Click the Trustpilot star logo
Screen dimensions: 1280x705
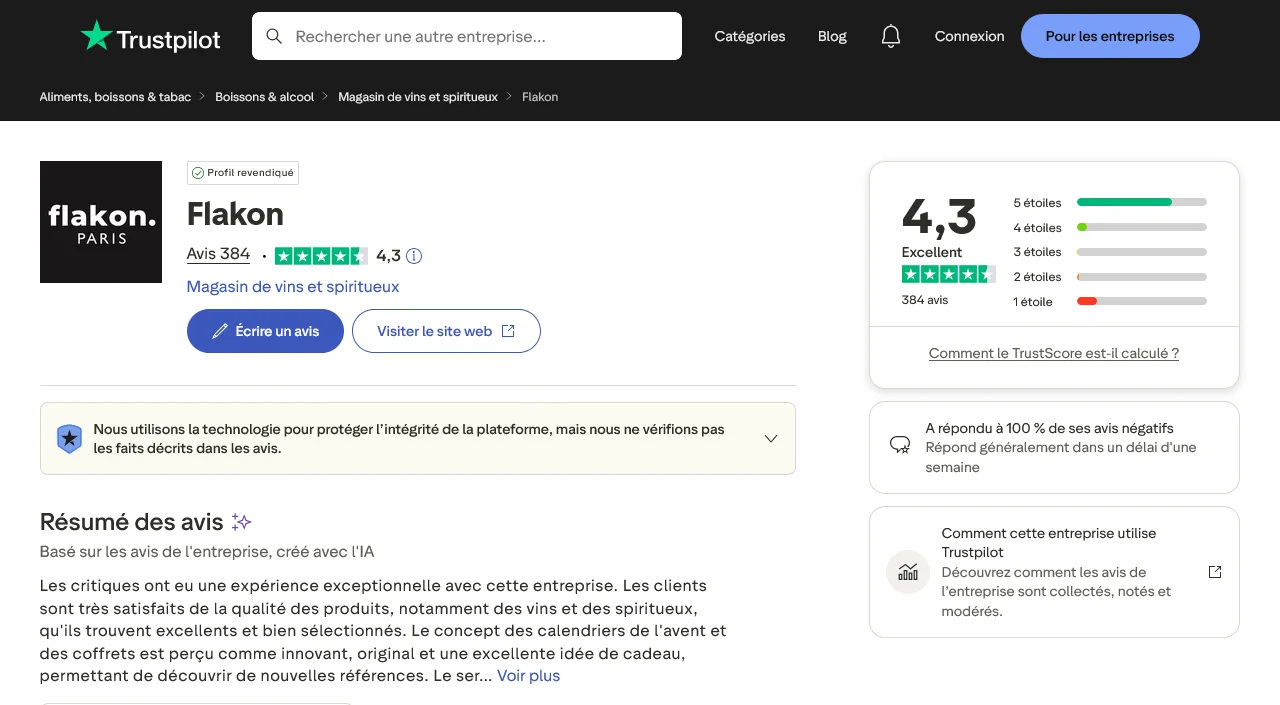coord(96,36)
